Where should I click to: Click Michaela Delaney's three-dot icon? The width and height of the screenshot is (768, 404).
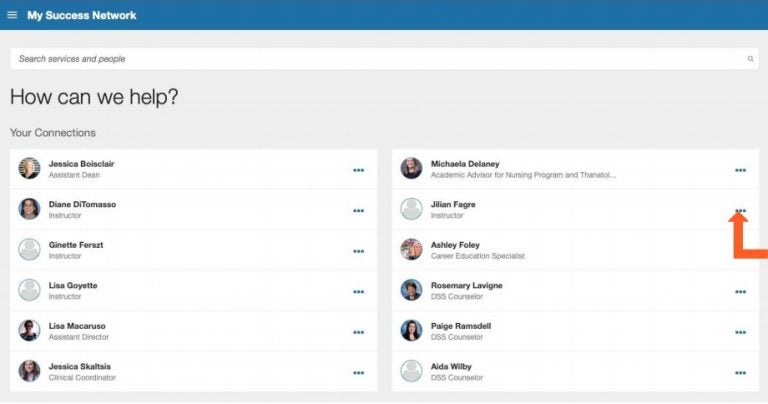coord(740,170)
